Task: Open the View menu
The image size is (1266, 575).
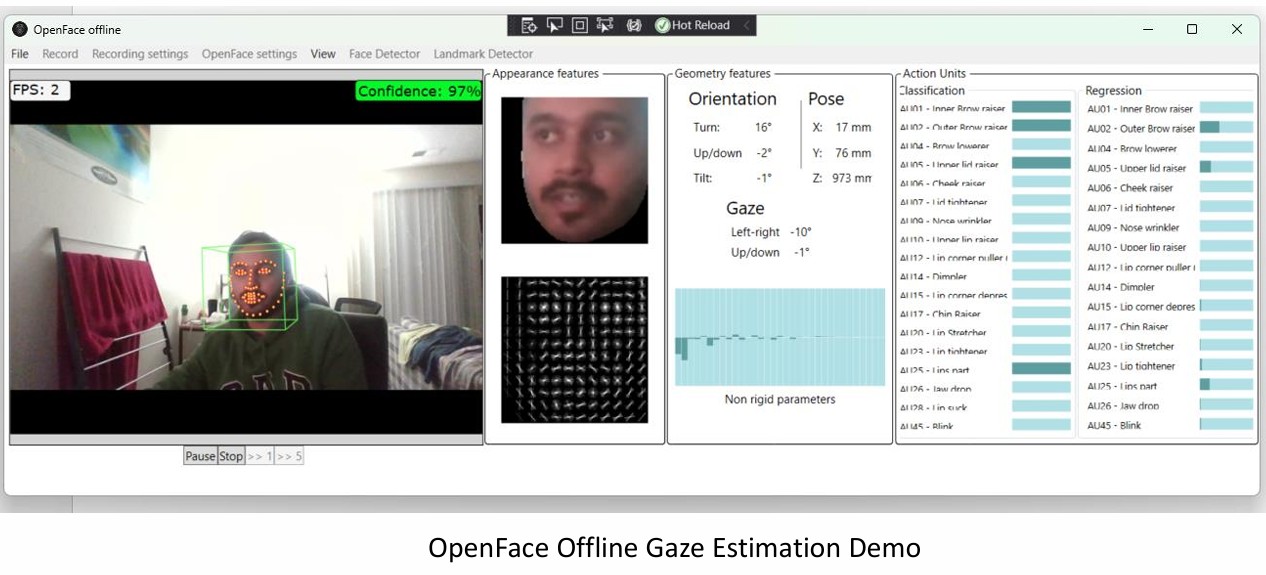Action: pyautogui.click(x=323, y=54)
